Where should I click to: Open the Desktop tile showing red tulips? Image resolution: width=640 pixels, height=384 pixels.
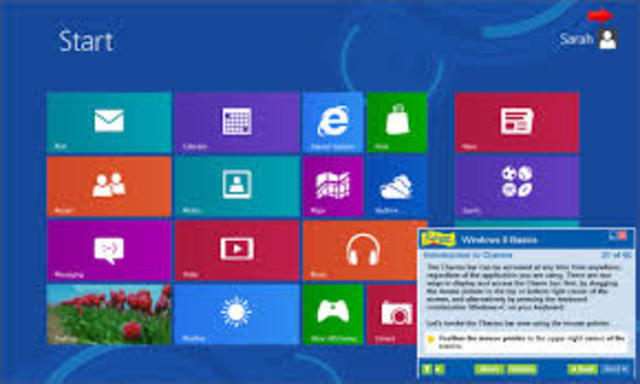point(109,314)
